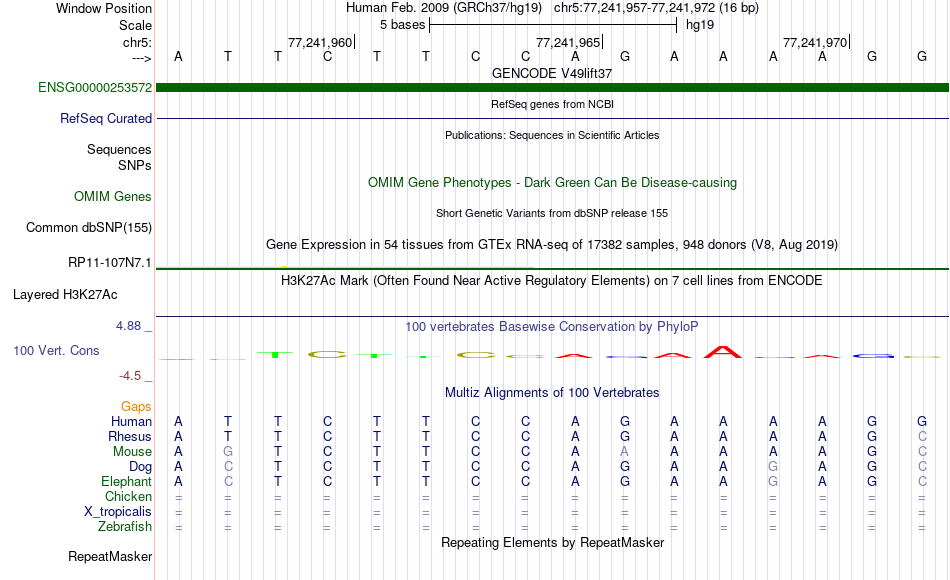Select the Chicken species label
Viewport: 950px width, 580px height.
point(128,496)
